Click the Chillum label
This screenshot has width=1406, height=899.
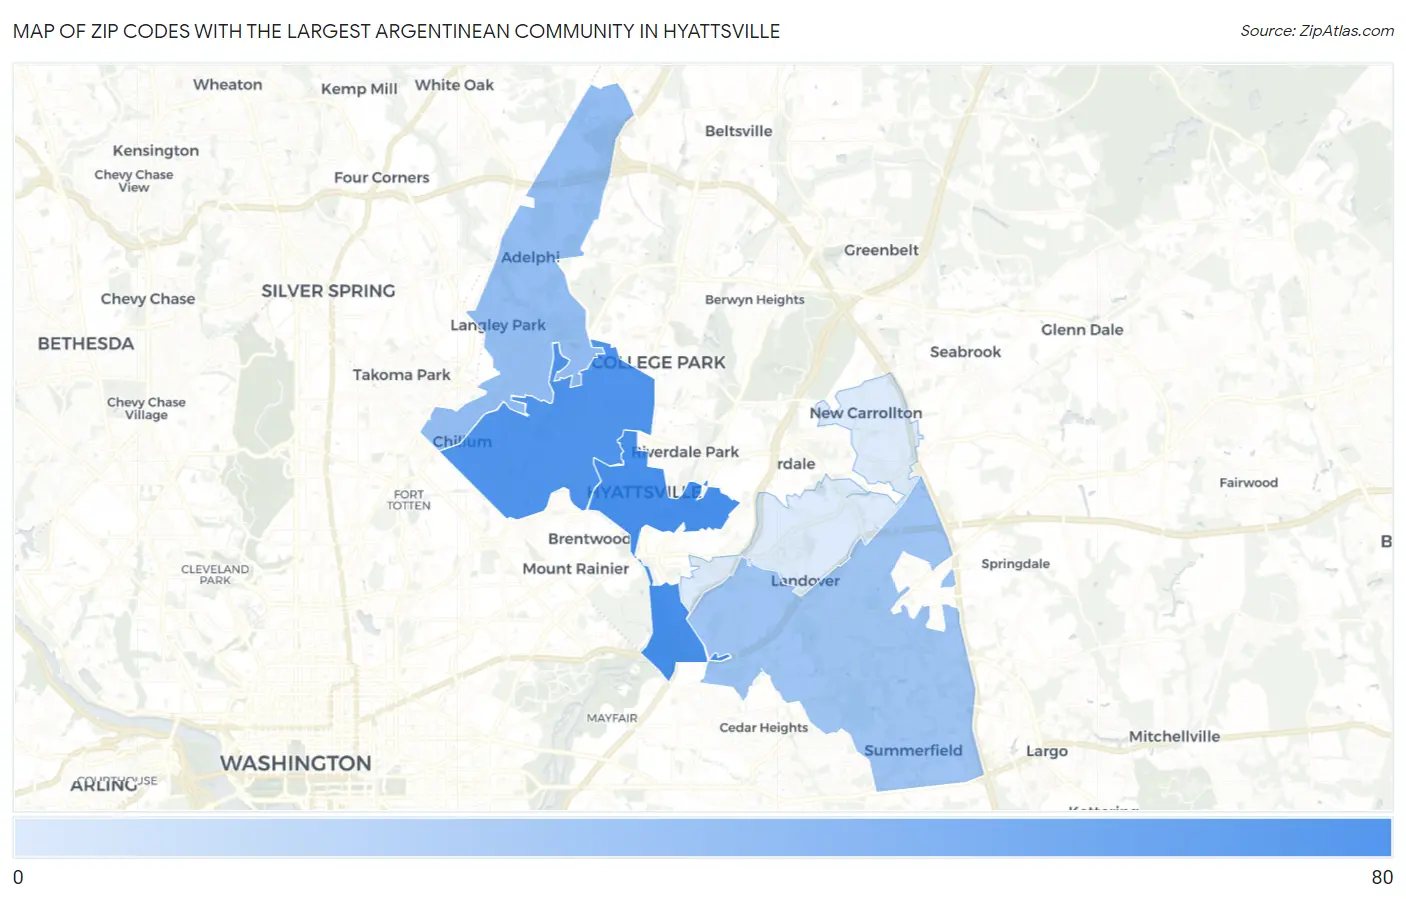462,442
